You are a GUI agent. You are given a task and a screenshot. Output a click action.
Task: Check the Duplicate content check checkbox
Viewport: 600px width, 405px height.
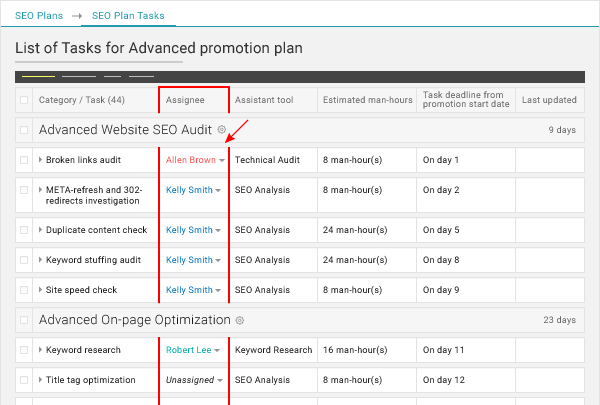(x=24, y=230)
